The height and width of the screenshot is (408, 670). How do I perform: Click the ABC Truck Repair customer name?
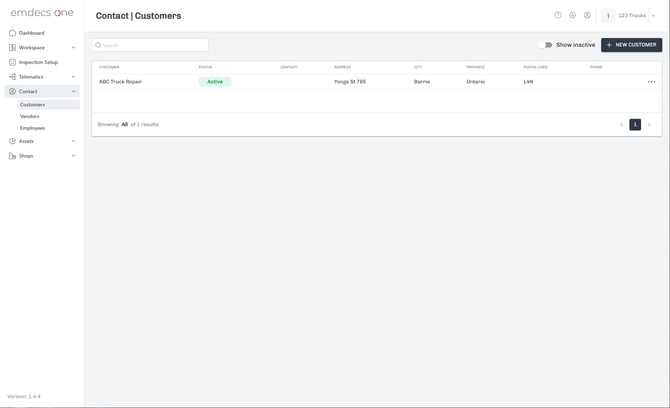pyautogui.click(x=120, y=82)
